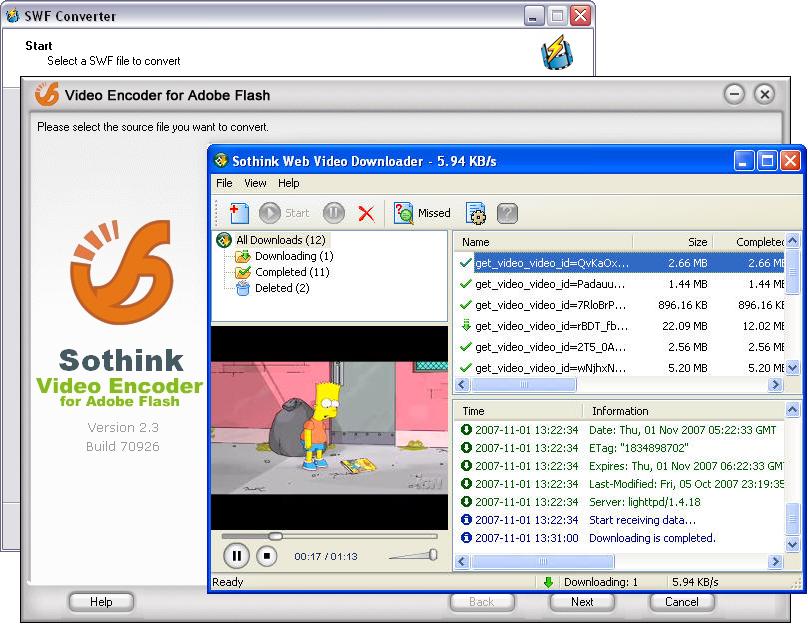808x624 pixels.
Task: Click the green download arrow in status bar
Action: tap(548, 582)
